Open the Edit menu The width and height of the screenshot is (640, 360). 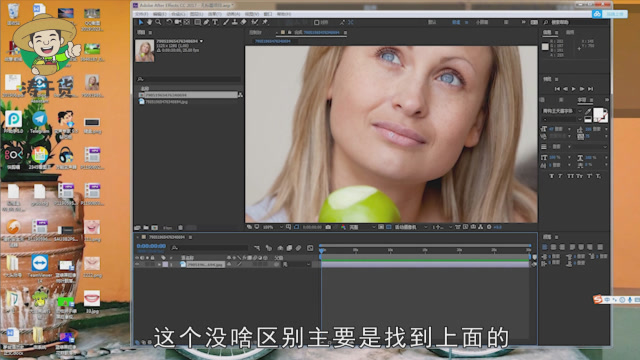pos(159,14)
